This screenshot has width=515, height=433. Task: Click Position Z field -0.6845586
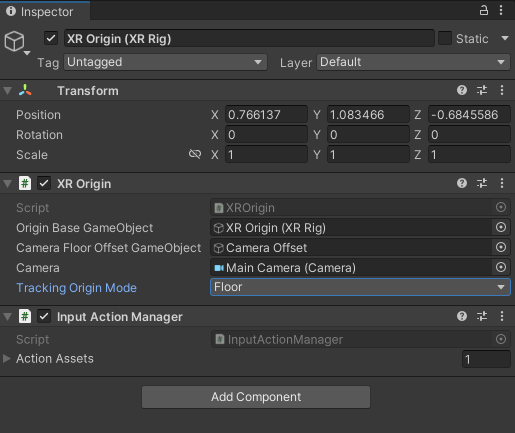tap(469, 115)
